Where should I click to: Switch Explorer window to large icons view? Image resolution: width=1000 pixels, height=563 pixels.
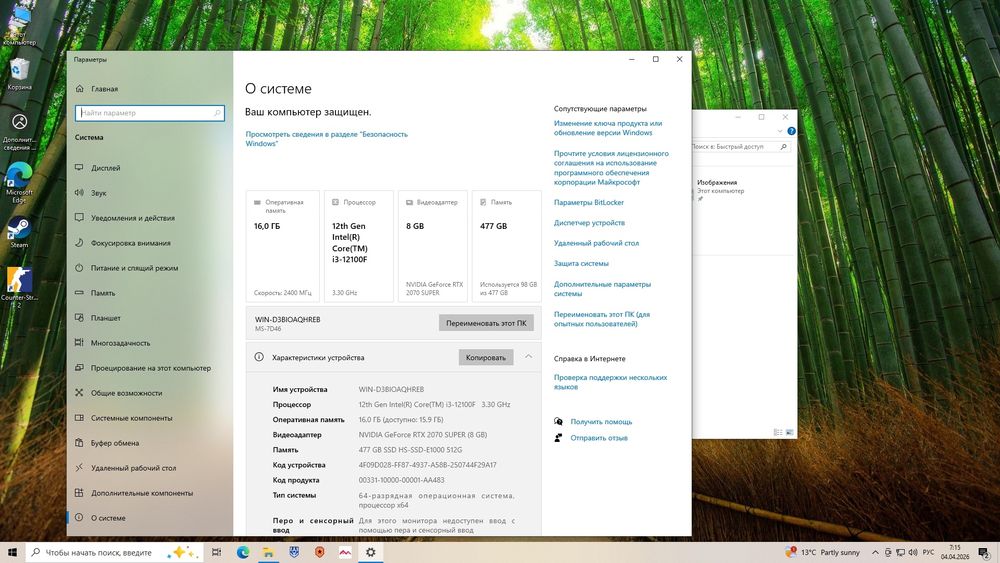(790, 432)
